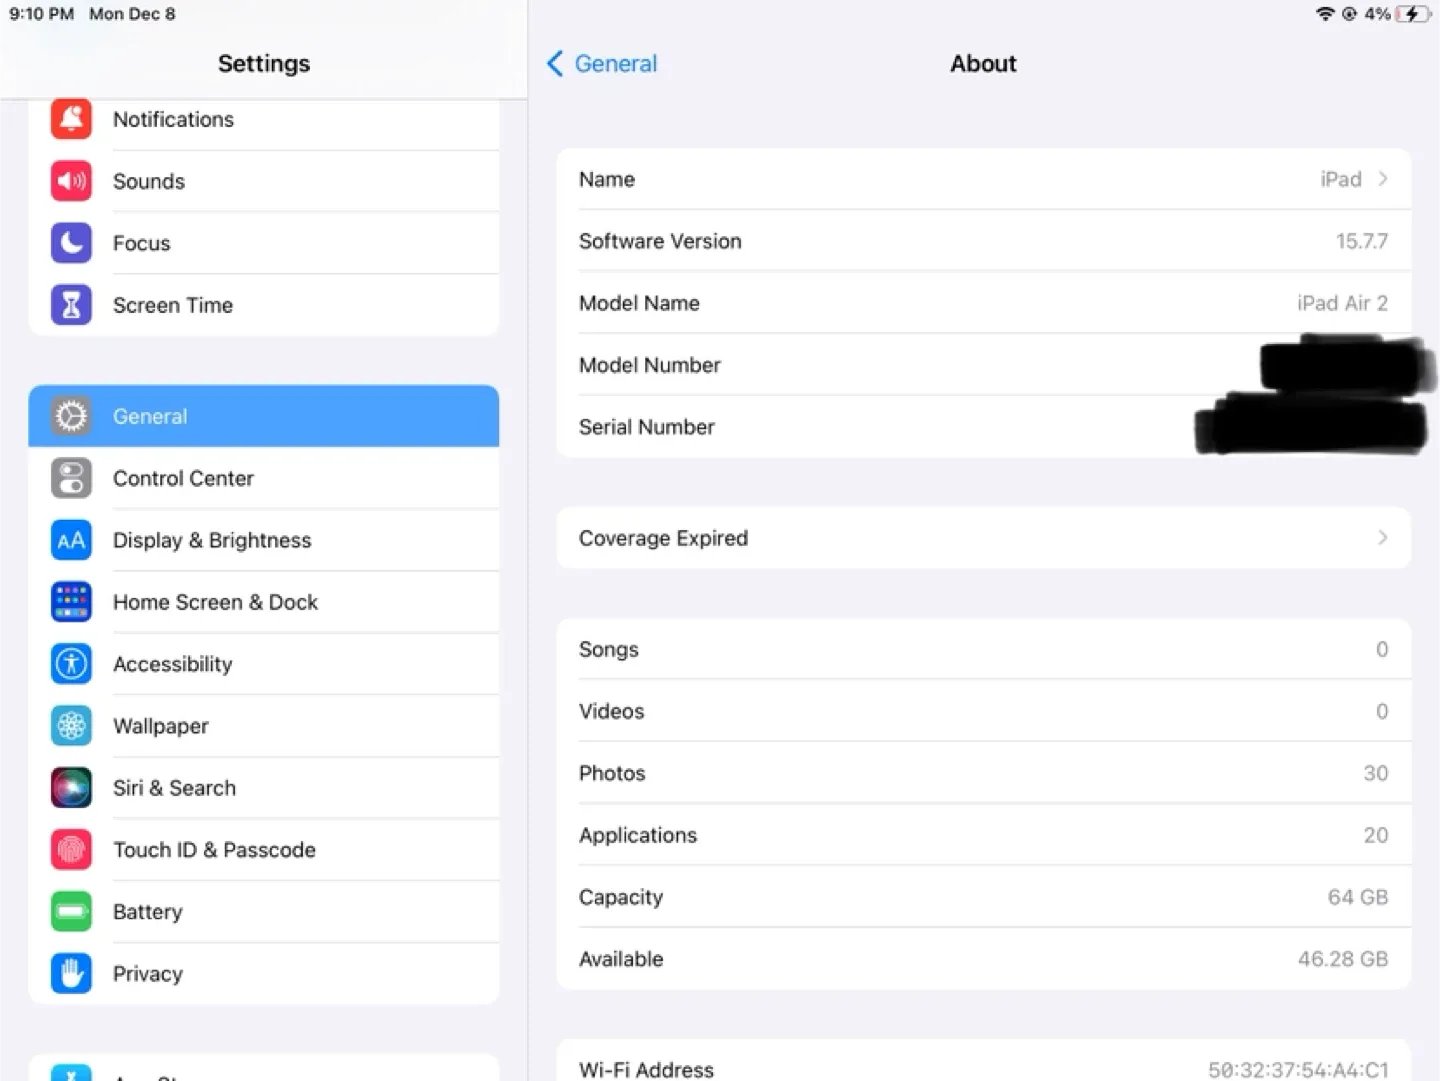
Task: Open Notifications via the bell icon
Action: click(x=70, y=119)
